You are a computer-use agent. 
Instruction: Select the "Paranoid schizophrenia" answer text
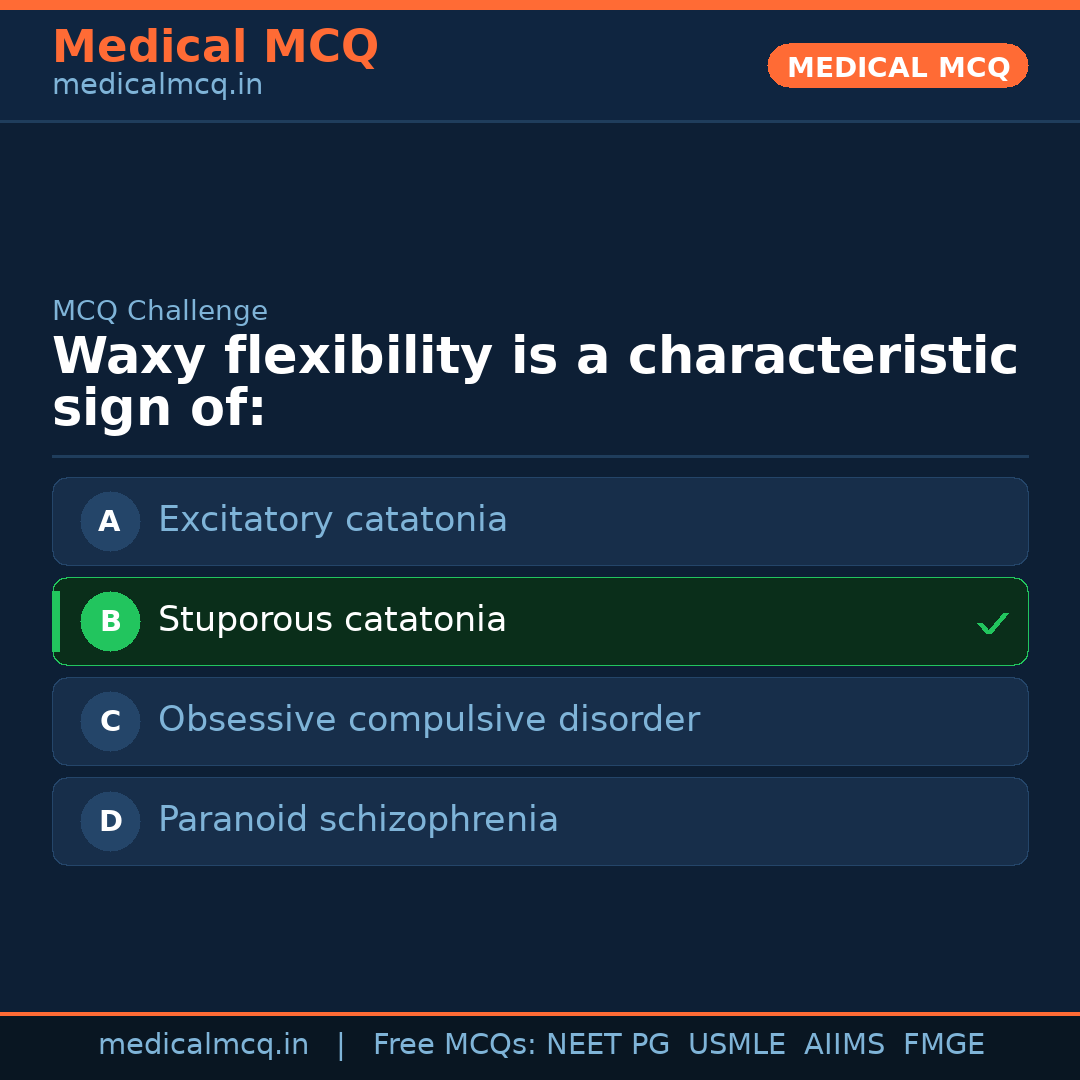click(x=358, y=820)
